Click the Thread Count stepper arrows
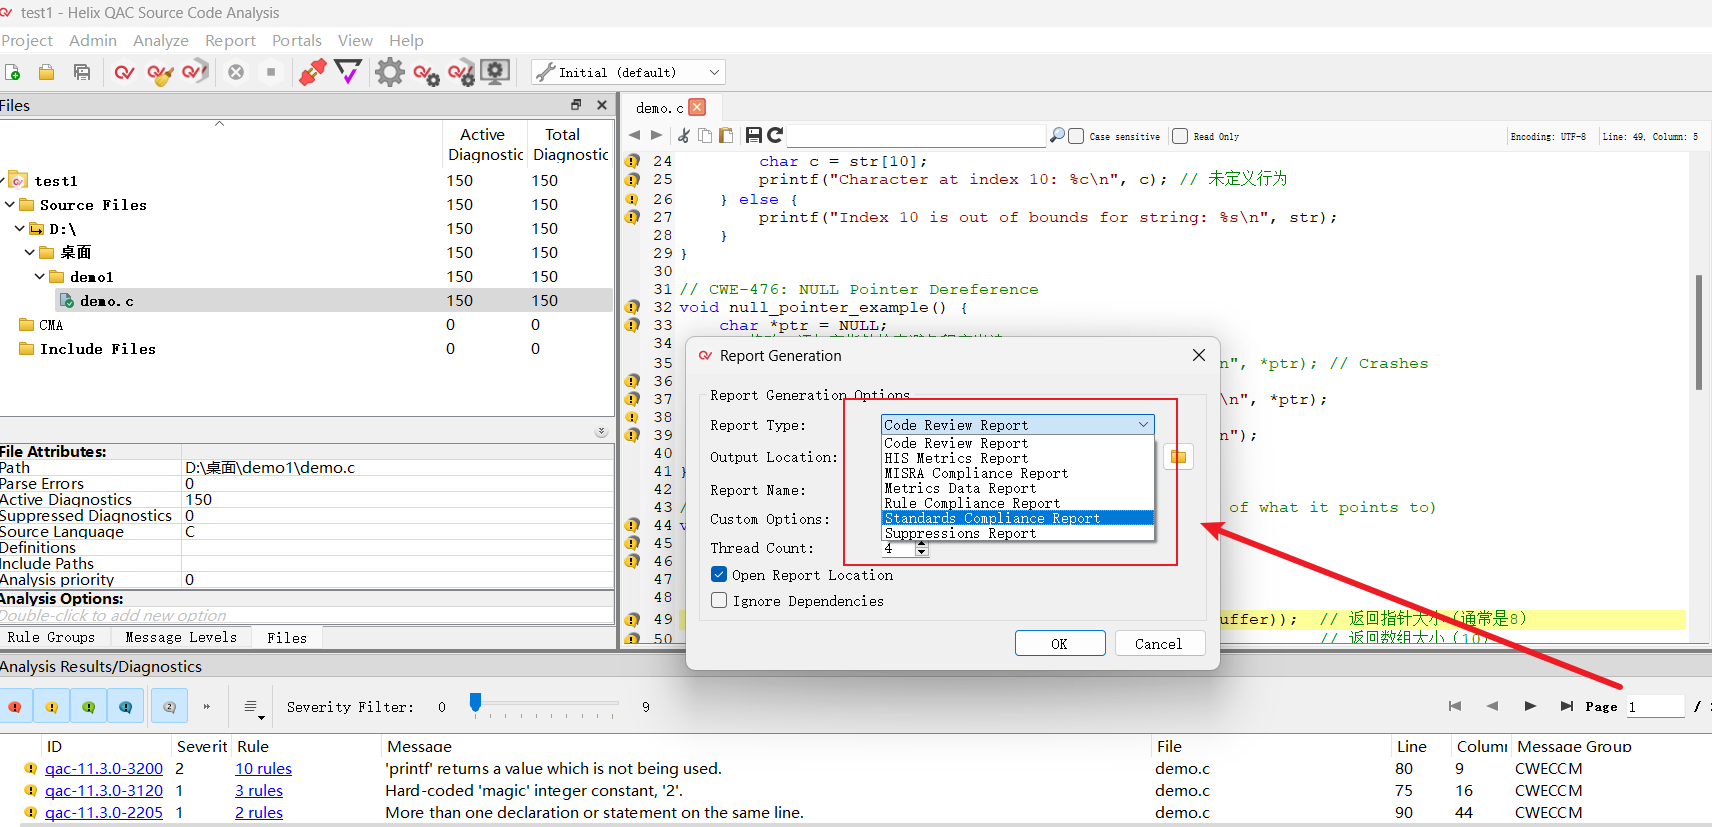 922,549
